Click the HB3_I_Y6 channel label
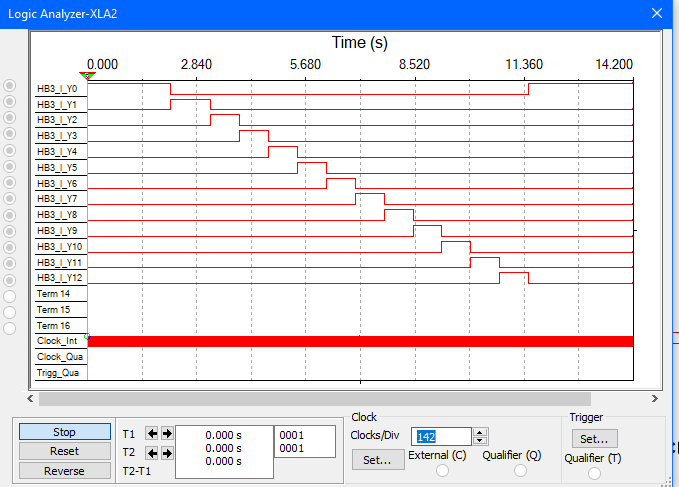 (x=57, y=184)
